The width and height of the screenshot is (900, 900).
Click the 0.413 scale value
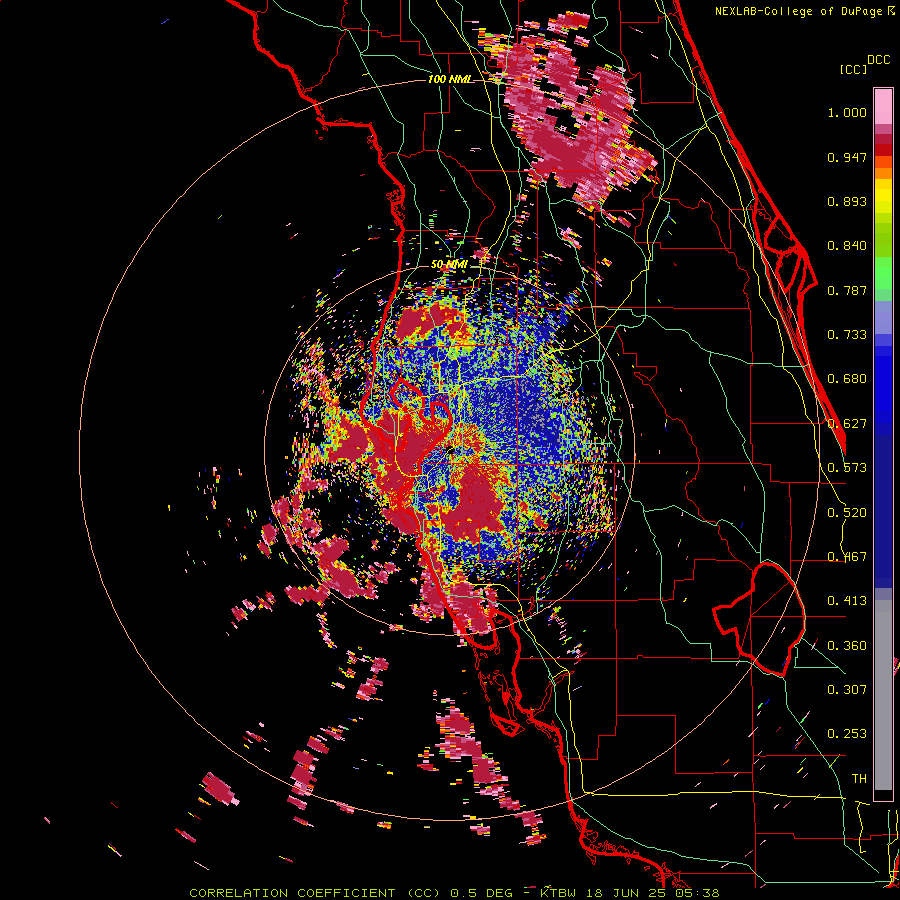pyautogui.click(x=847, y=601)
